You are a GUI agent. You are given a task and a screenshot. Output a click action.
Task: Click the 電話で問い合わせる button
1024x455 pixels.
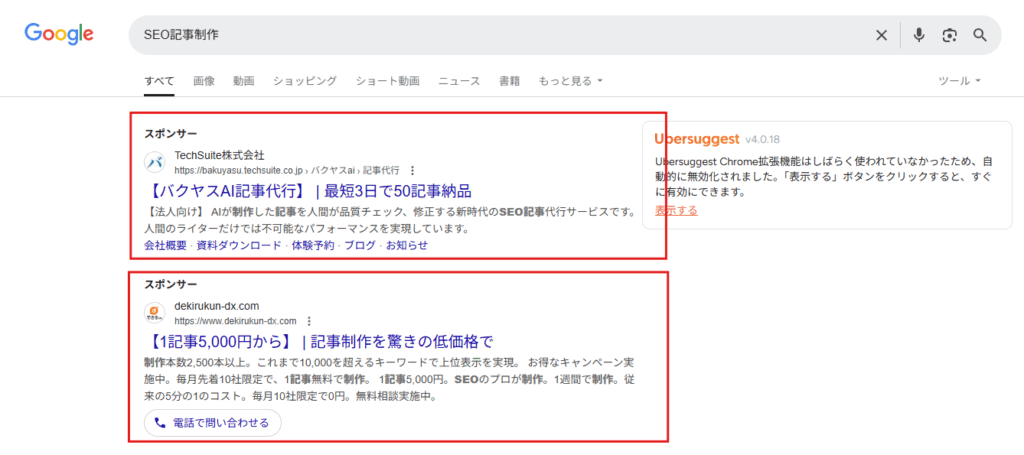tap(213, 423)
